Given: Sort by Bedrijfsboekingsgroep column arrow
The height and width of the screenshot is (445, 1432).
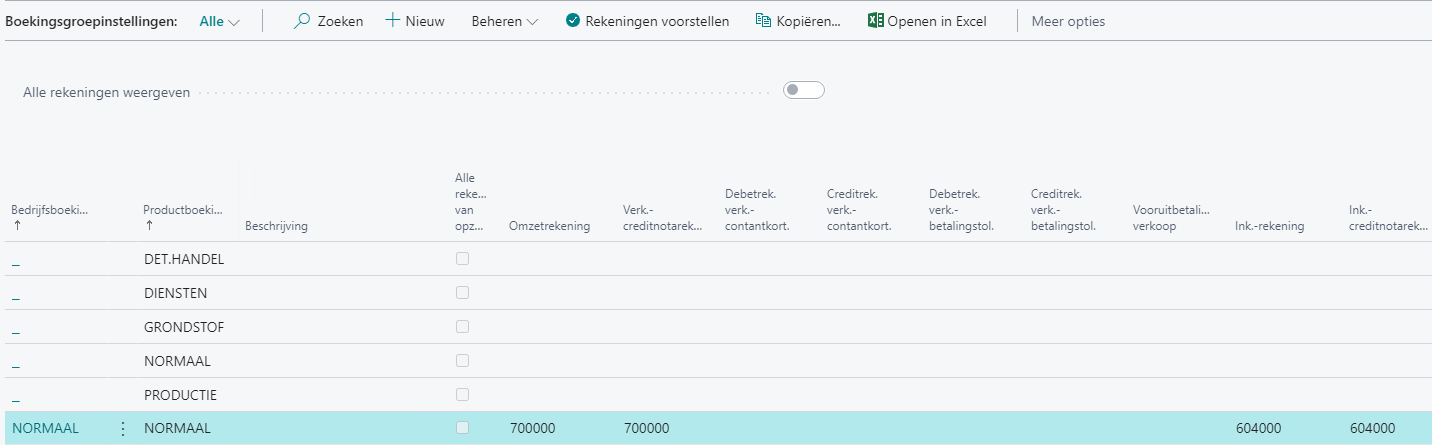Looking at the screenshot, I should point(15,226).
